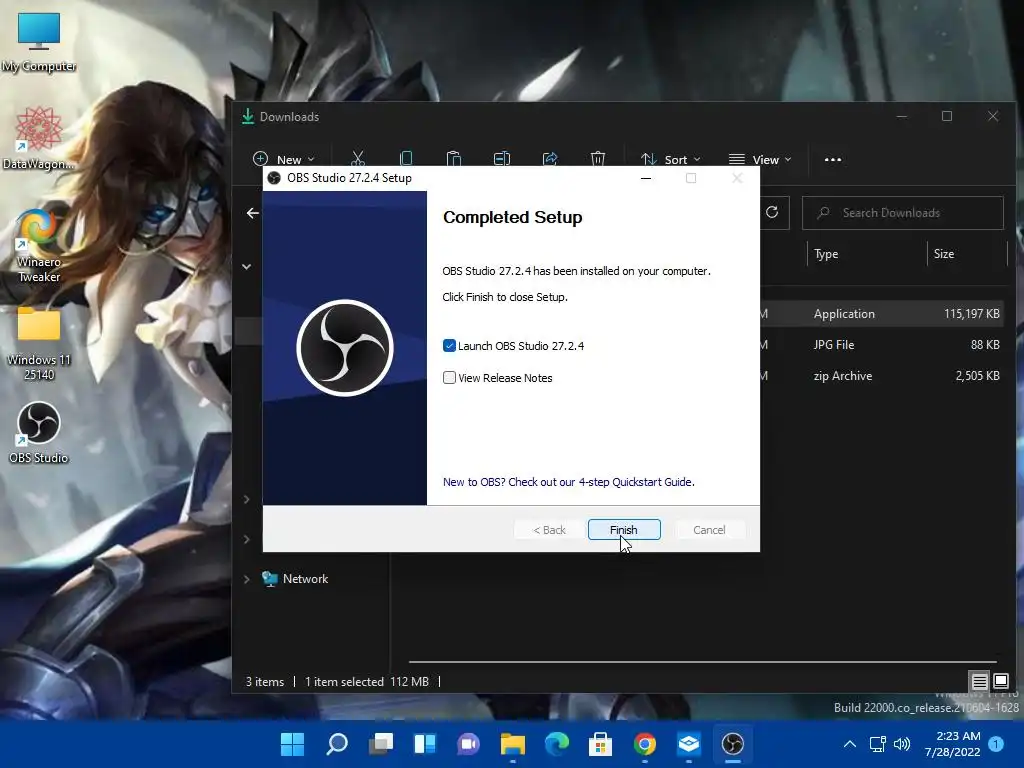Click Back arrow in Downloads window
Viewport: 1024px width, 768px height.
click(x=253, y=213)
